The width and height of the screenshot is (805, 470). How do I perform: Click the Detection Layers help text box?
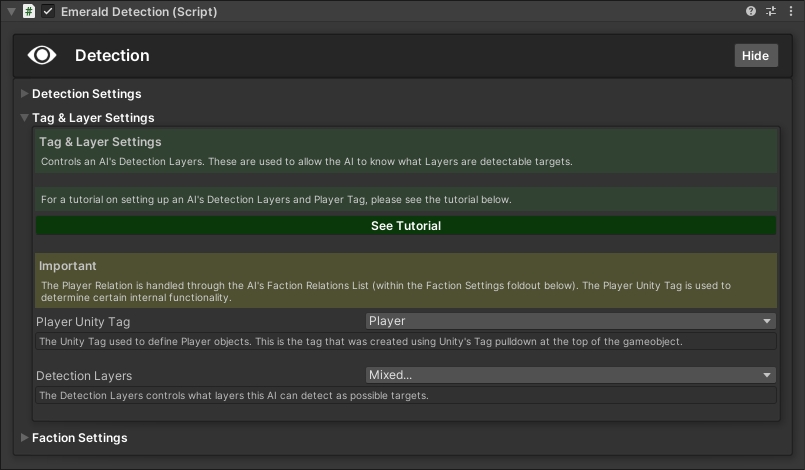406,395
